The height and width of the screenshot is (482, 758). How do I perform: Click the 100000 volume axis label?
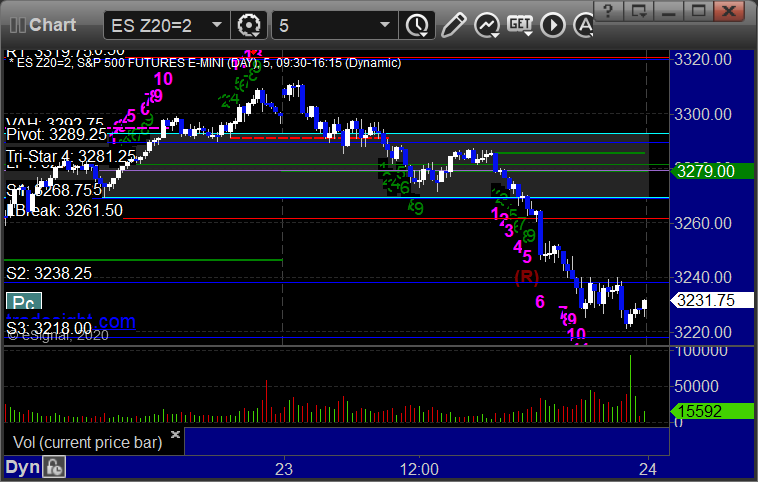click(701, 351)
